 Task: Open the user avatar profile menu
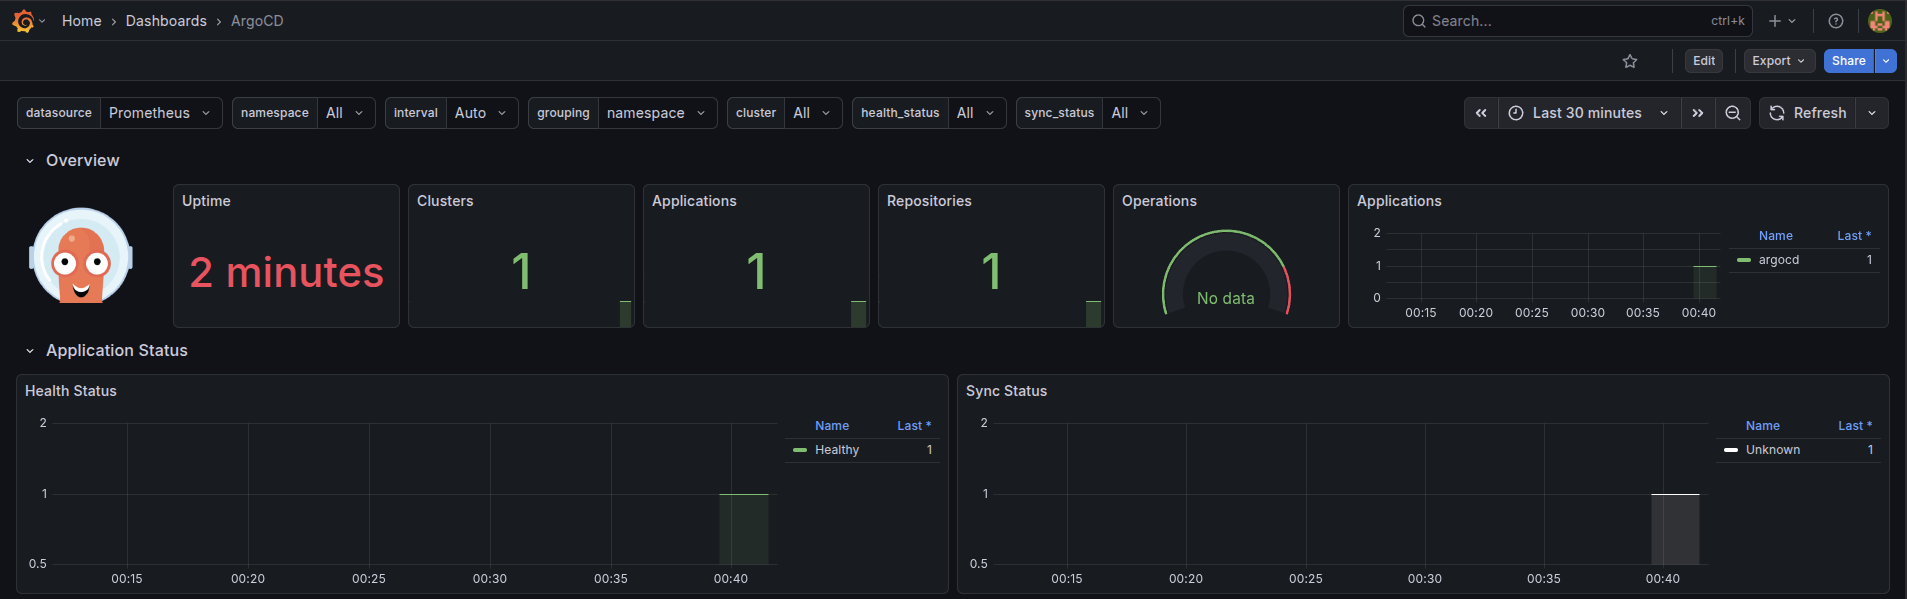point(1880,21)
